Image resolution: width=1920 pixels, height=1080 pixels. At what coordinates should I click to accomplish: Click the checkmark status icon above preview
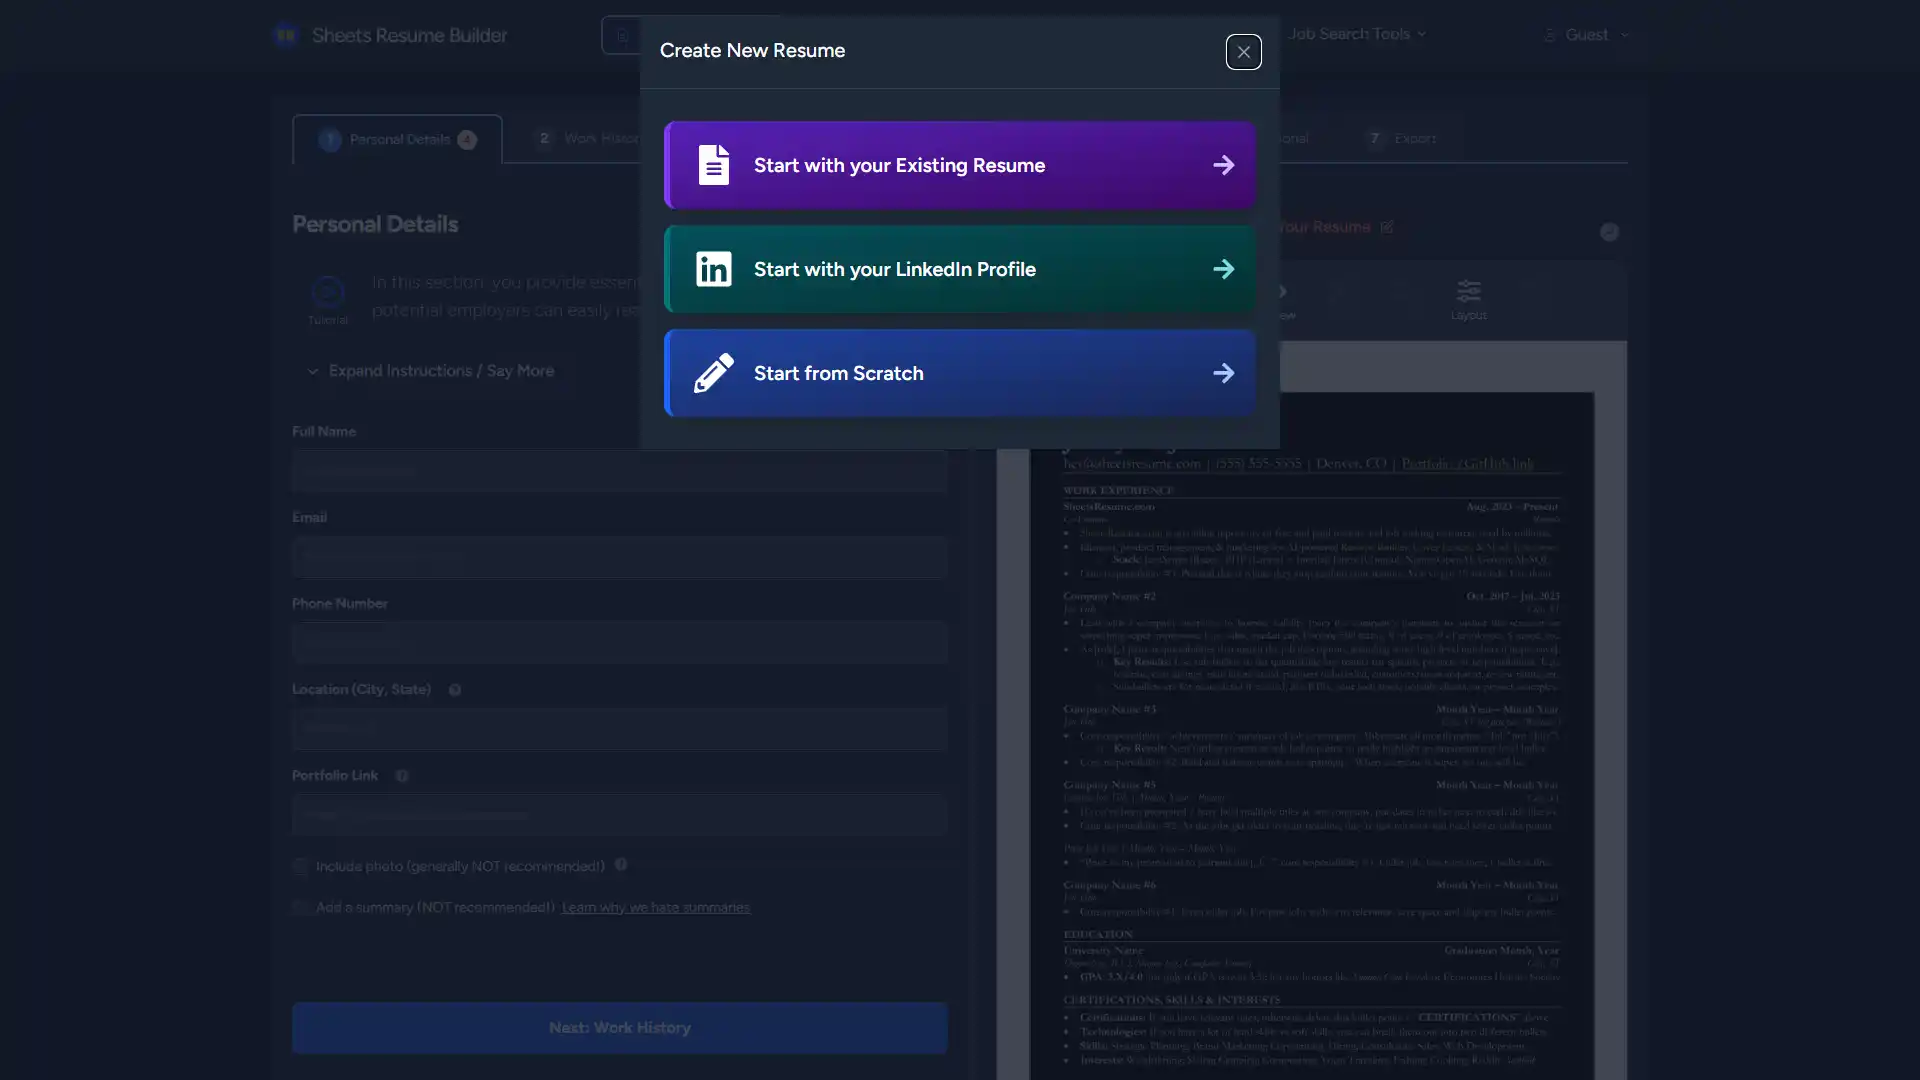coord(1609,232)
